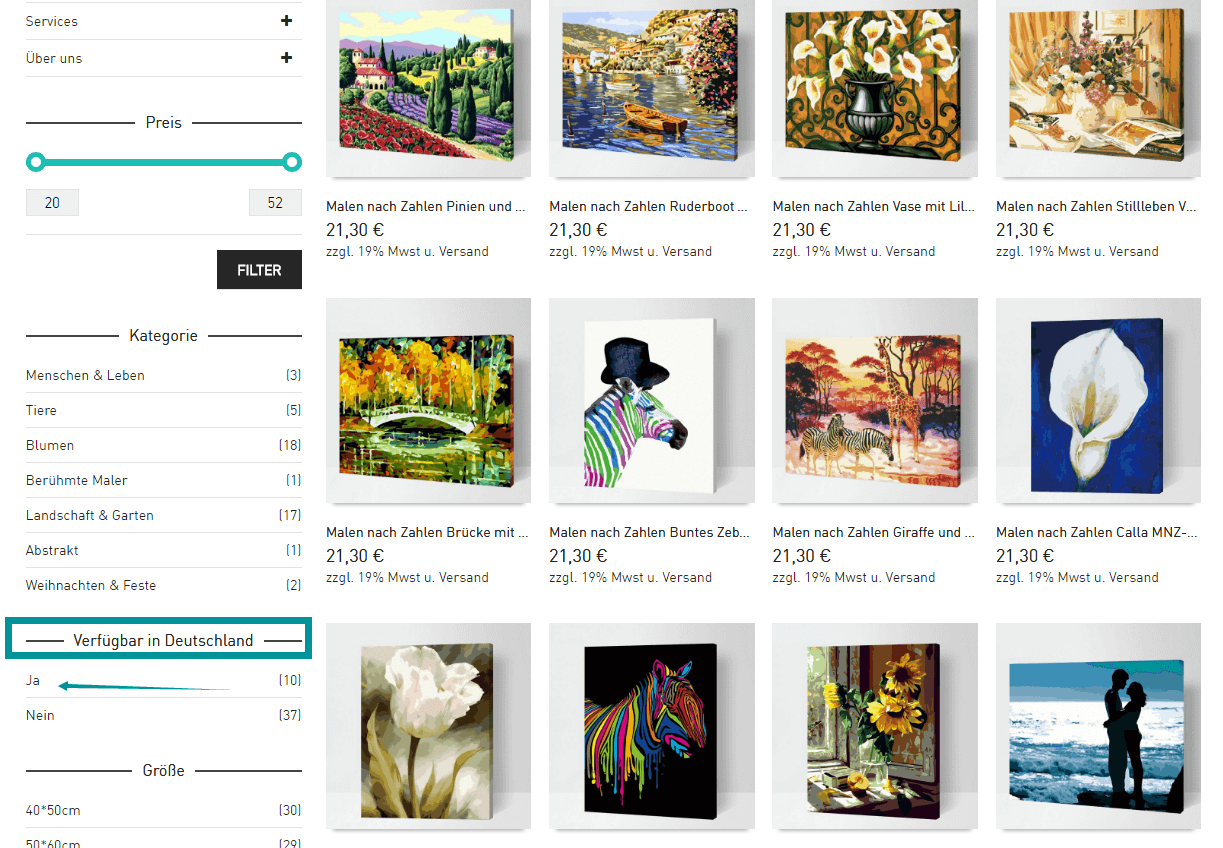The width and height of the screenshot is (1223, 848).
Task: Click the minimum price field showing 20
Action: coord(52,203)
